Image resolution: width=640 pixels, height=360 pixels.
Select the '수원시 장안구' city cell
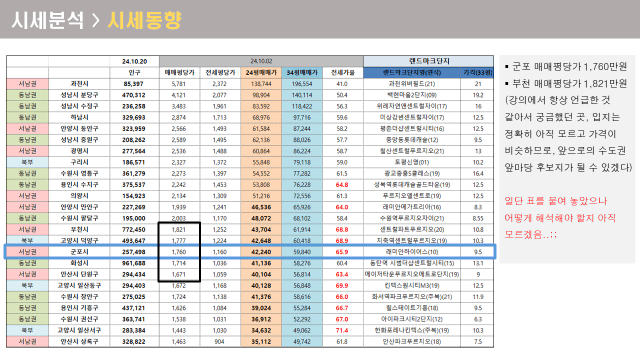(79, 297)
